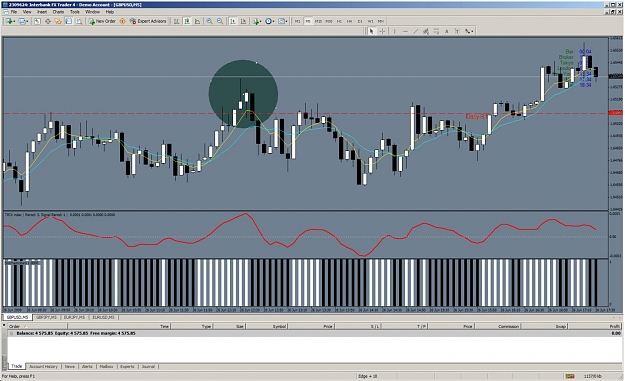This screenshot has height=381, width=625.
Task: Switch timeframe to H4
Action: [350, 21]
